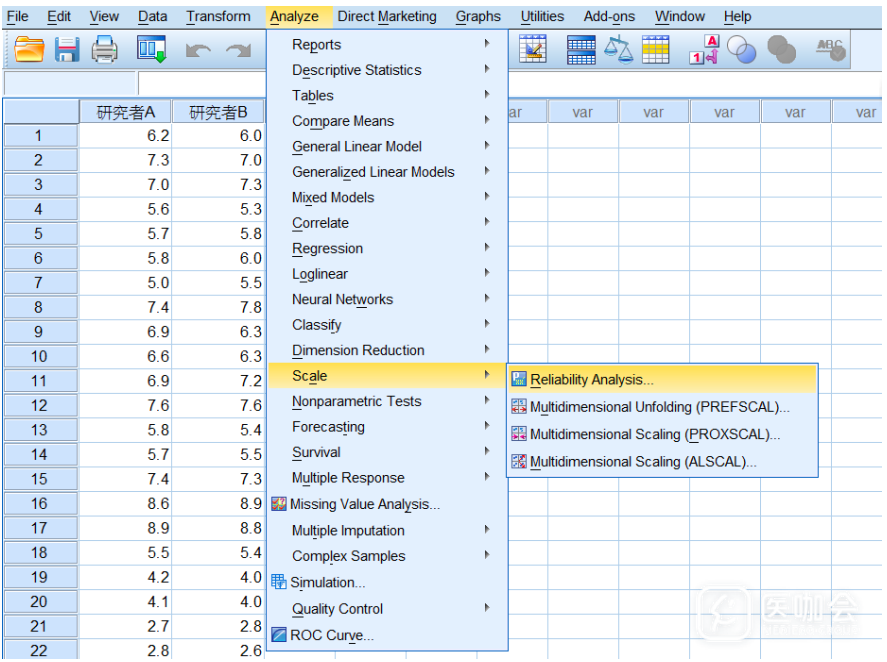Viewport: 887px width, 662px height.
Task: Expand the Nonparametric Tests submenu
Action: pyautogui.click(x=356, y=402)
